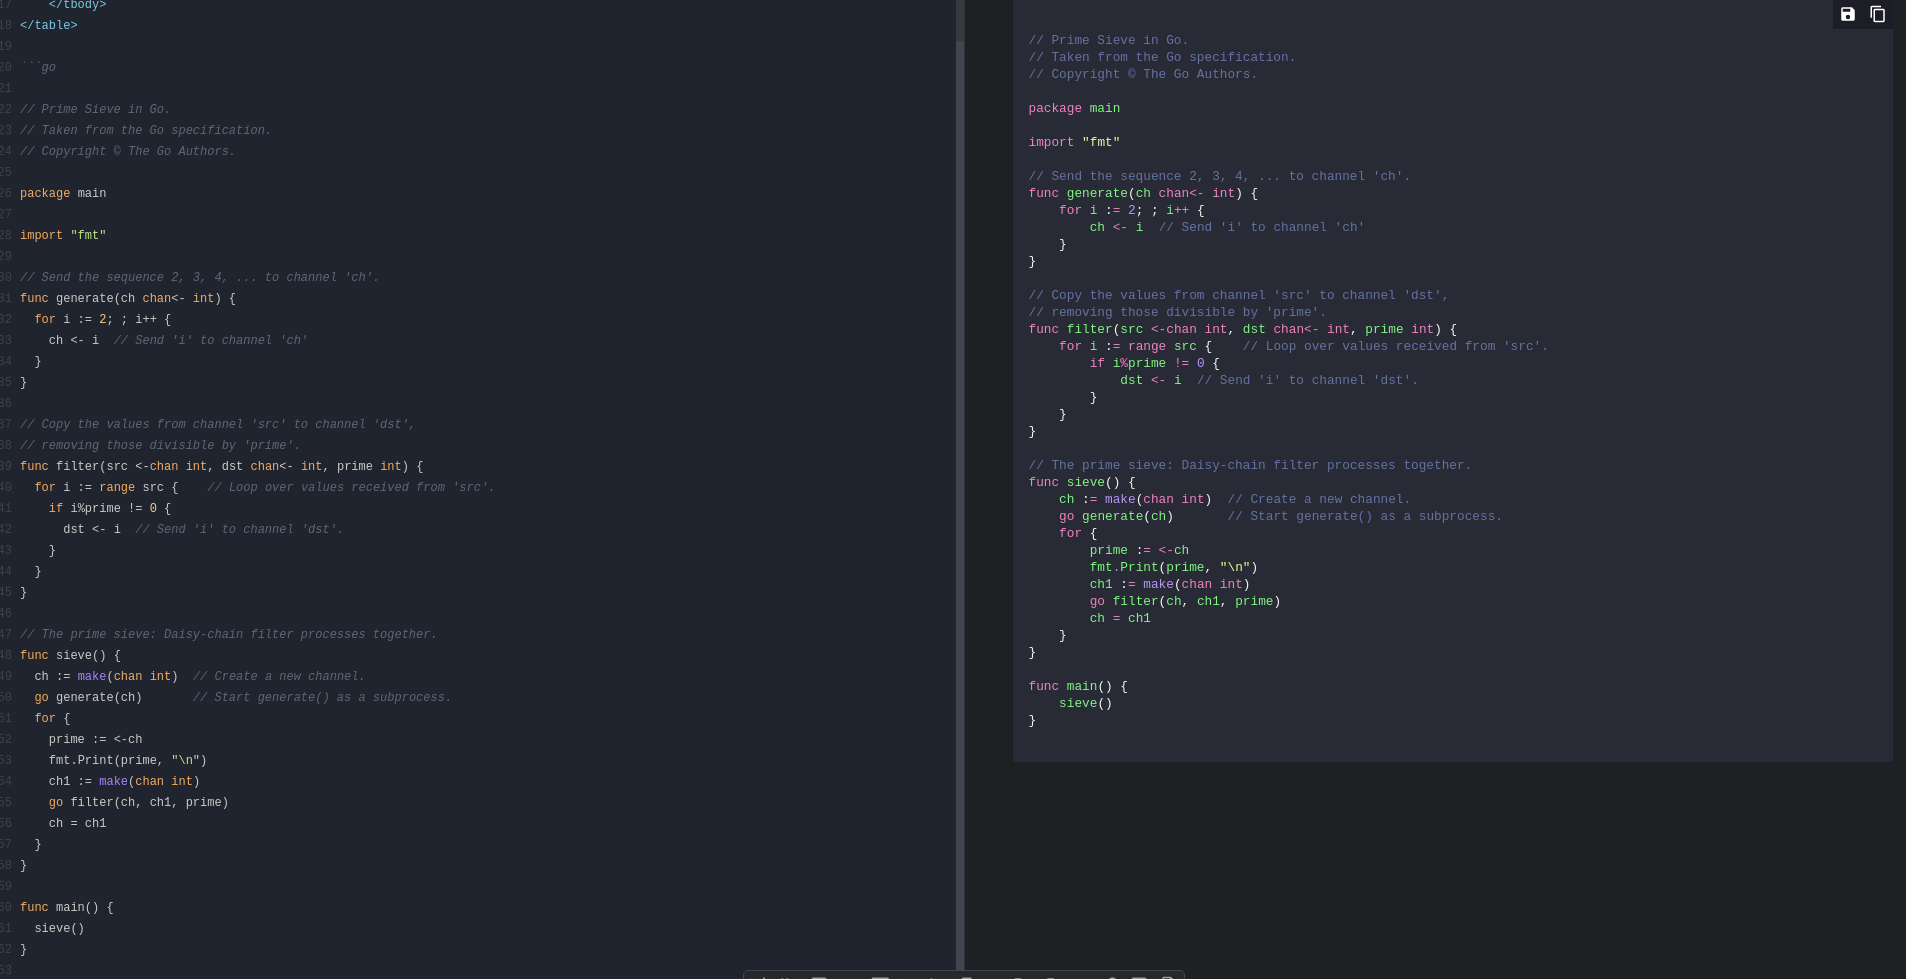Click '// Prime Sieve in Go.' comment in preview

(1108, 40)
